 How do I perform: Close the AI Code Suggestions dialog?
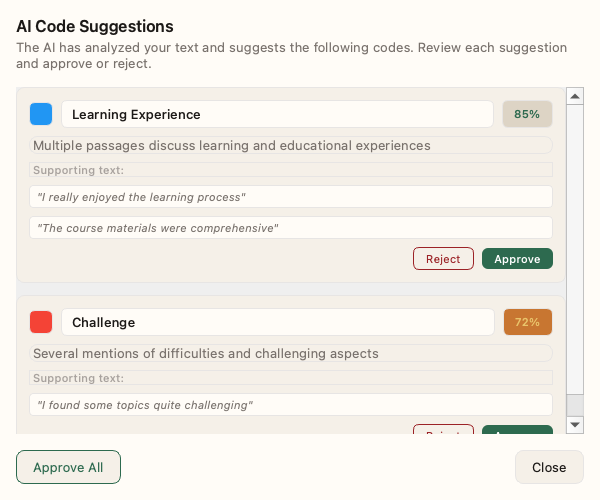coord(549,467)
